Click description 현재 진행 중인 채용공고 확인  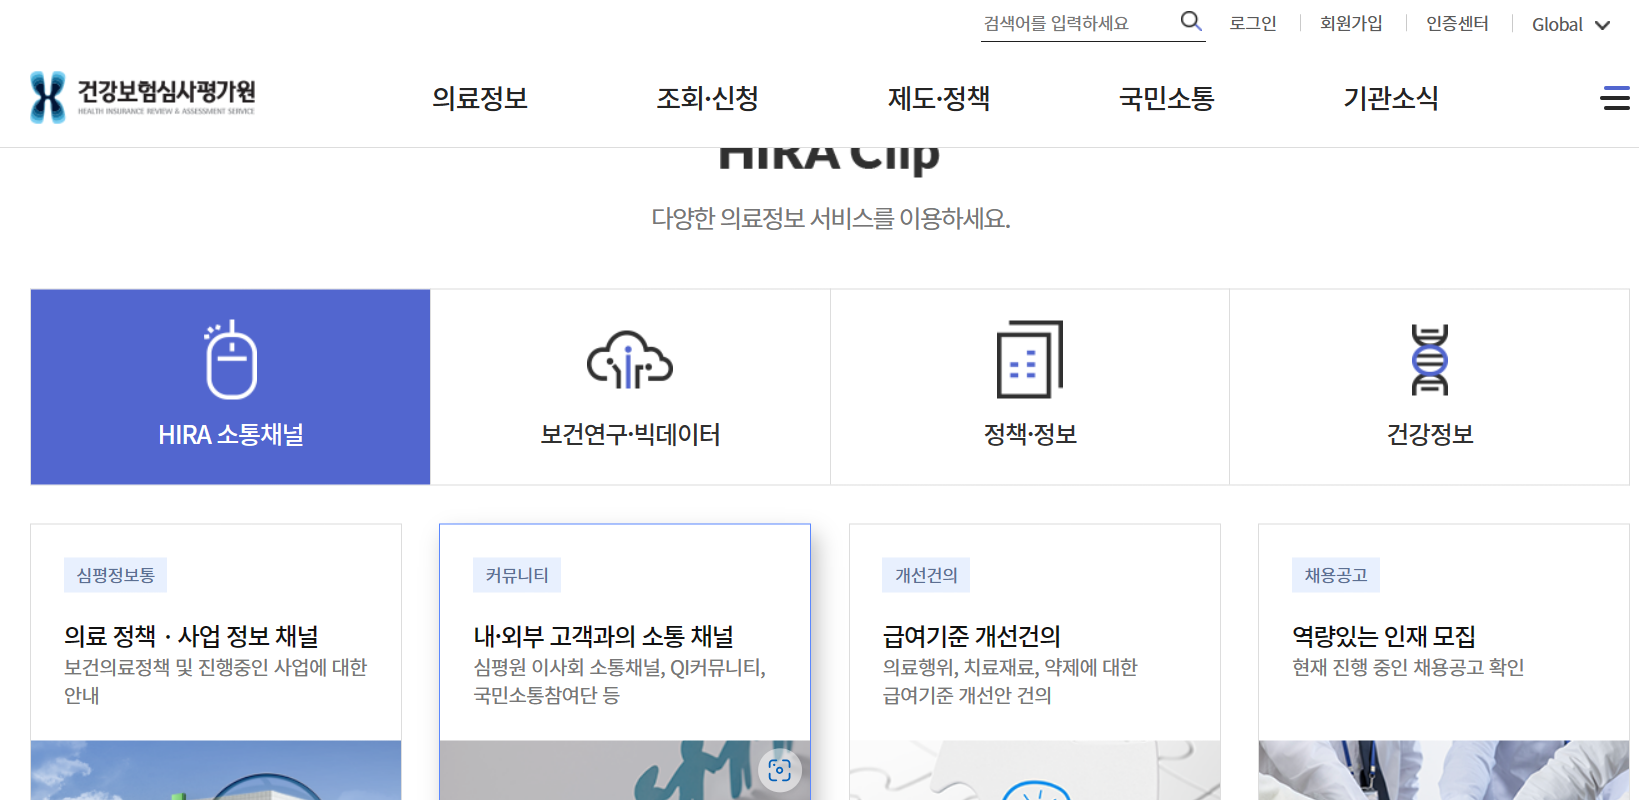click(x=1408, y=667)
